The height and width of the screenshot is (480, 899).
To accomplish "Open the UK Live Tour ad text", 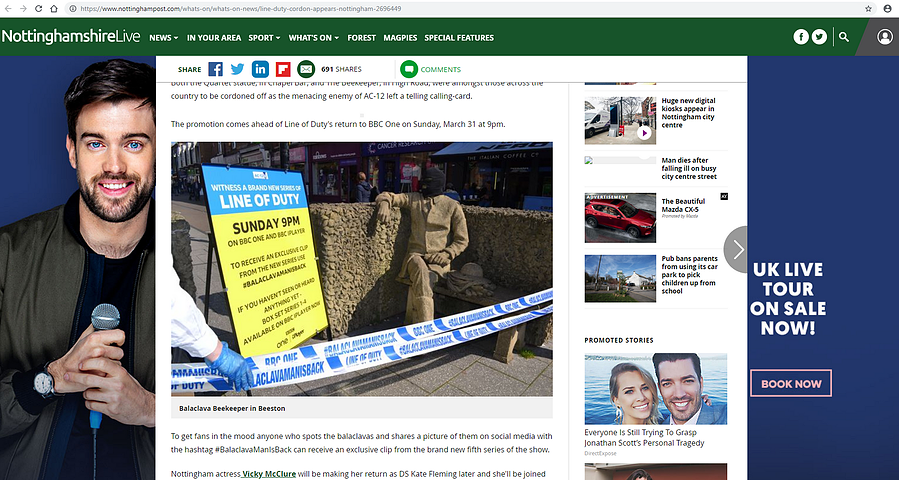I will click(x=788, y=299).
